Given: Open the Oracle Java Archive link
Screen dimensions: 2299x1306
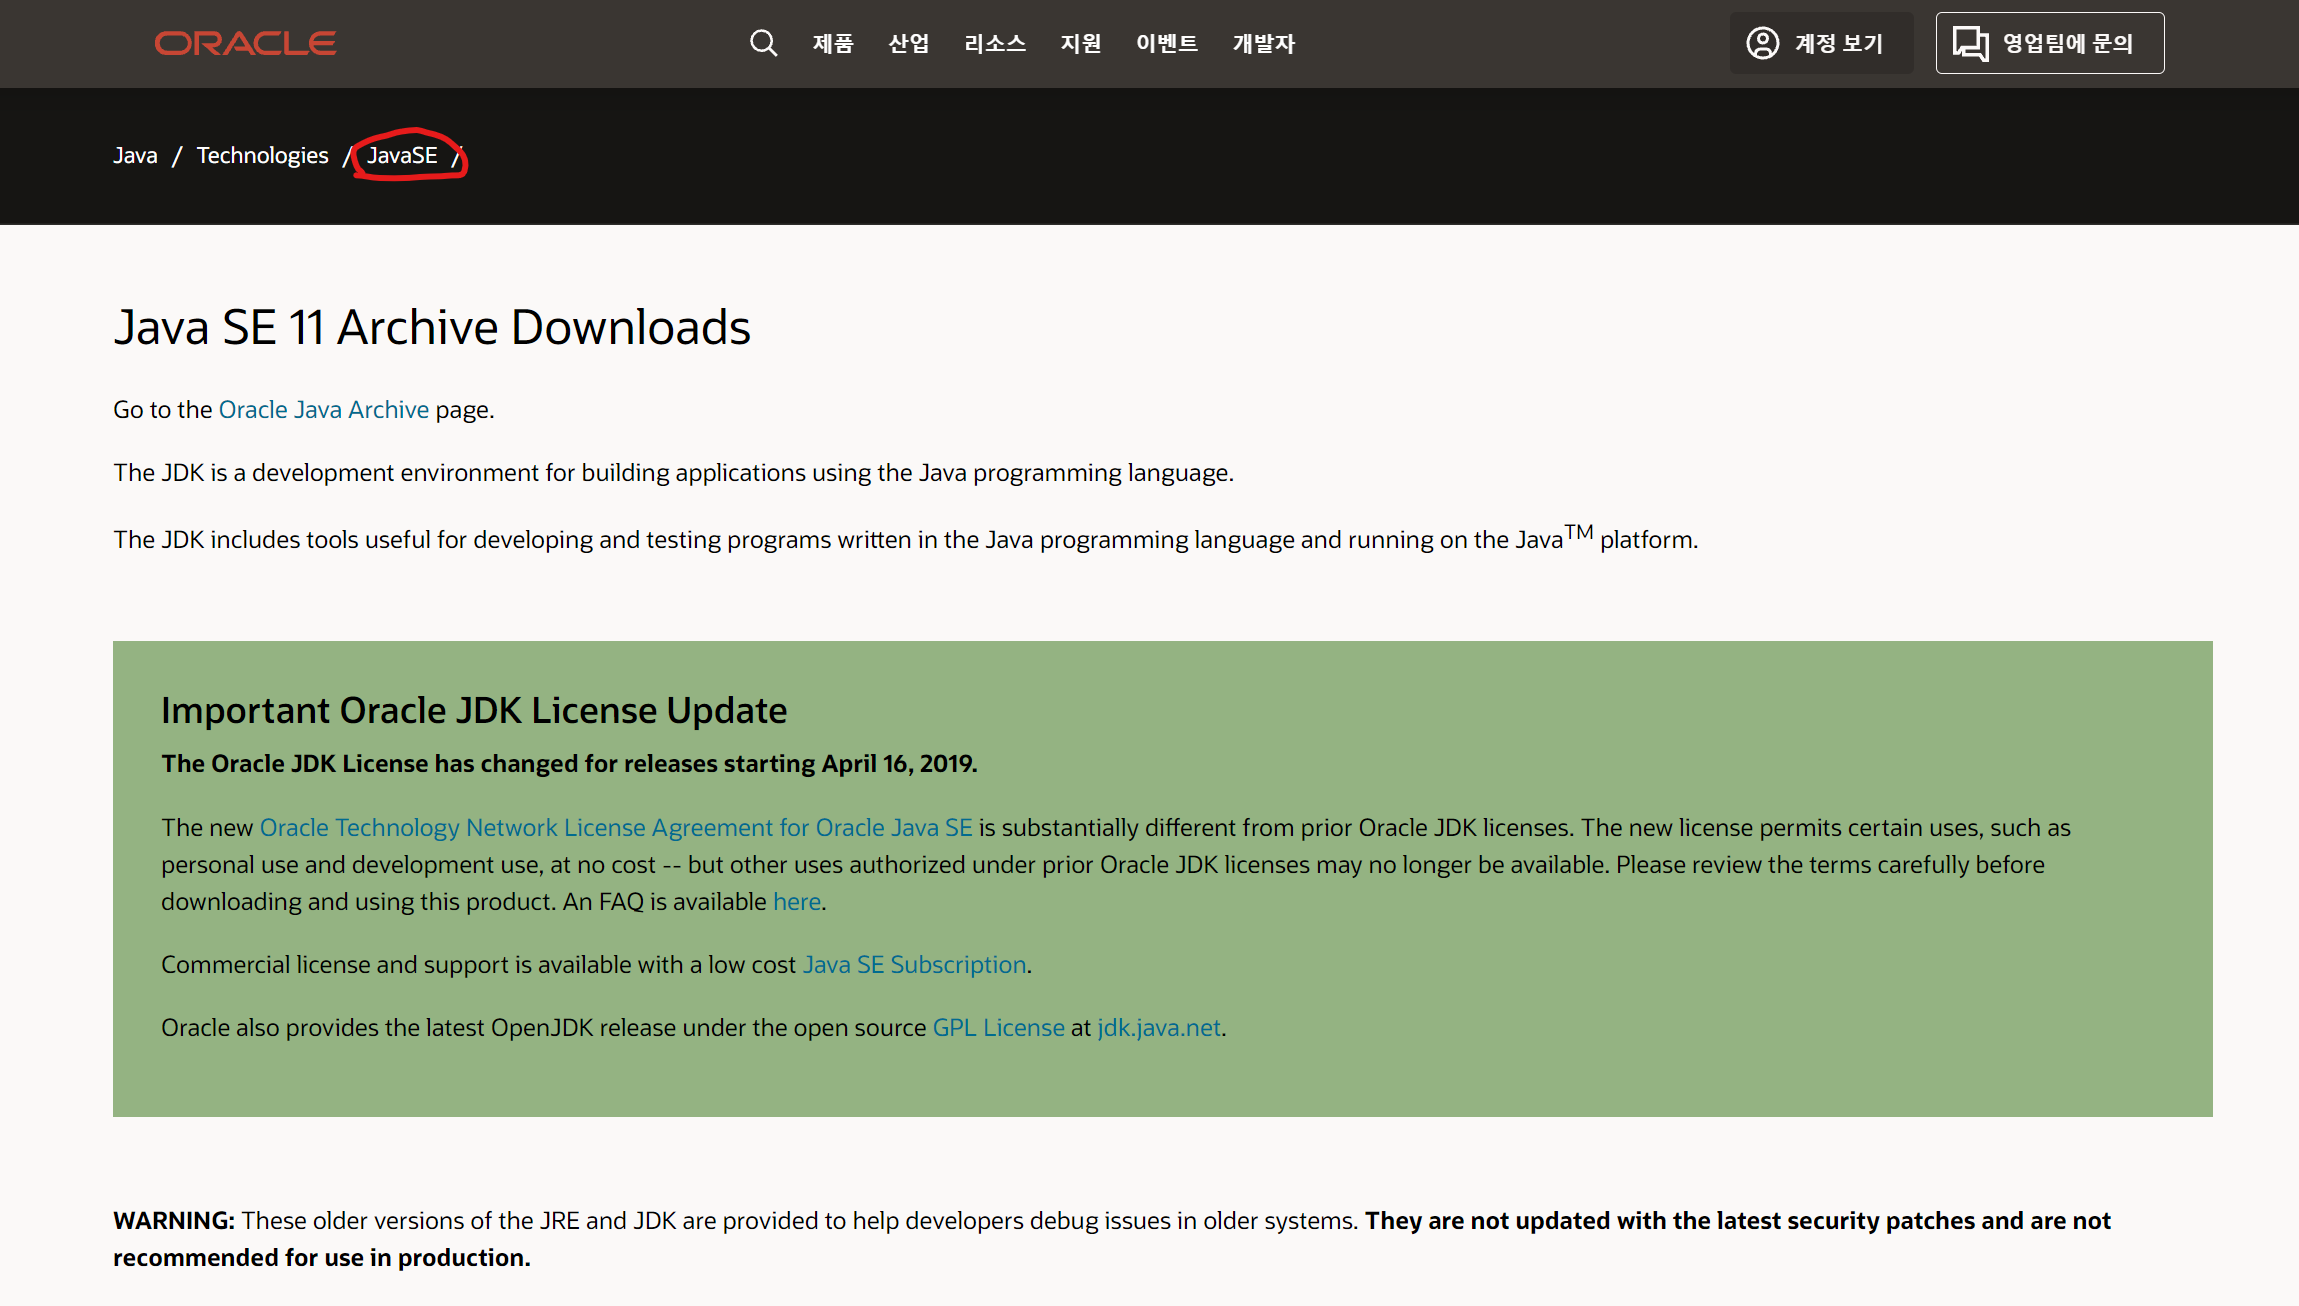Looking at the screenshot, I should 323,410.
